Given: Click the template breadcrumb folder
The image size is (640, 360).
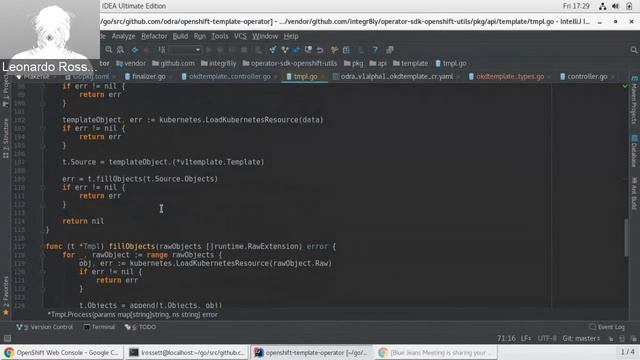Looking at the screenshot, I should tap(411, 63).
